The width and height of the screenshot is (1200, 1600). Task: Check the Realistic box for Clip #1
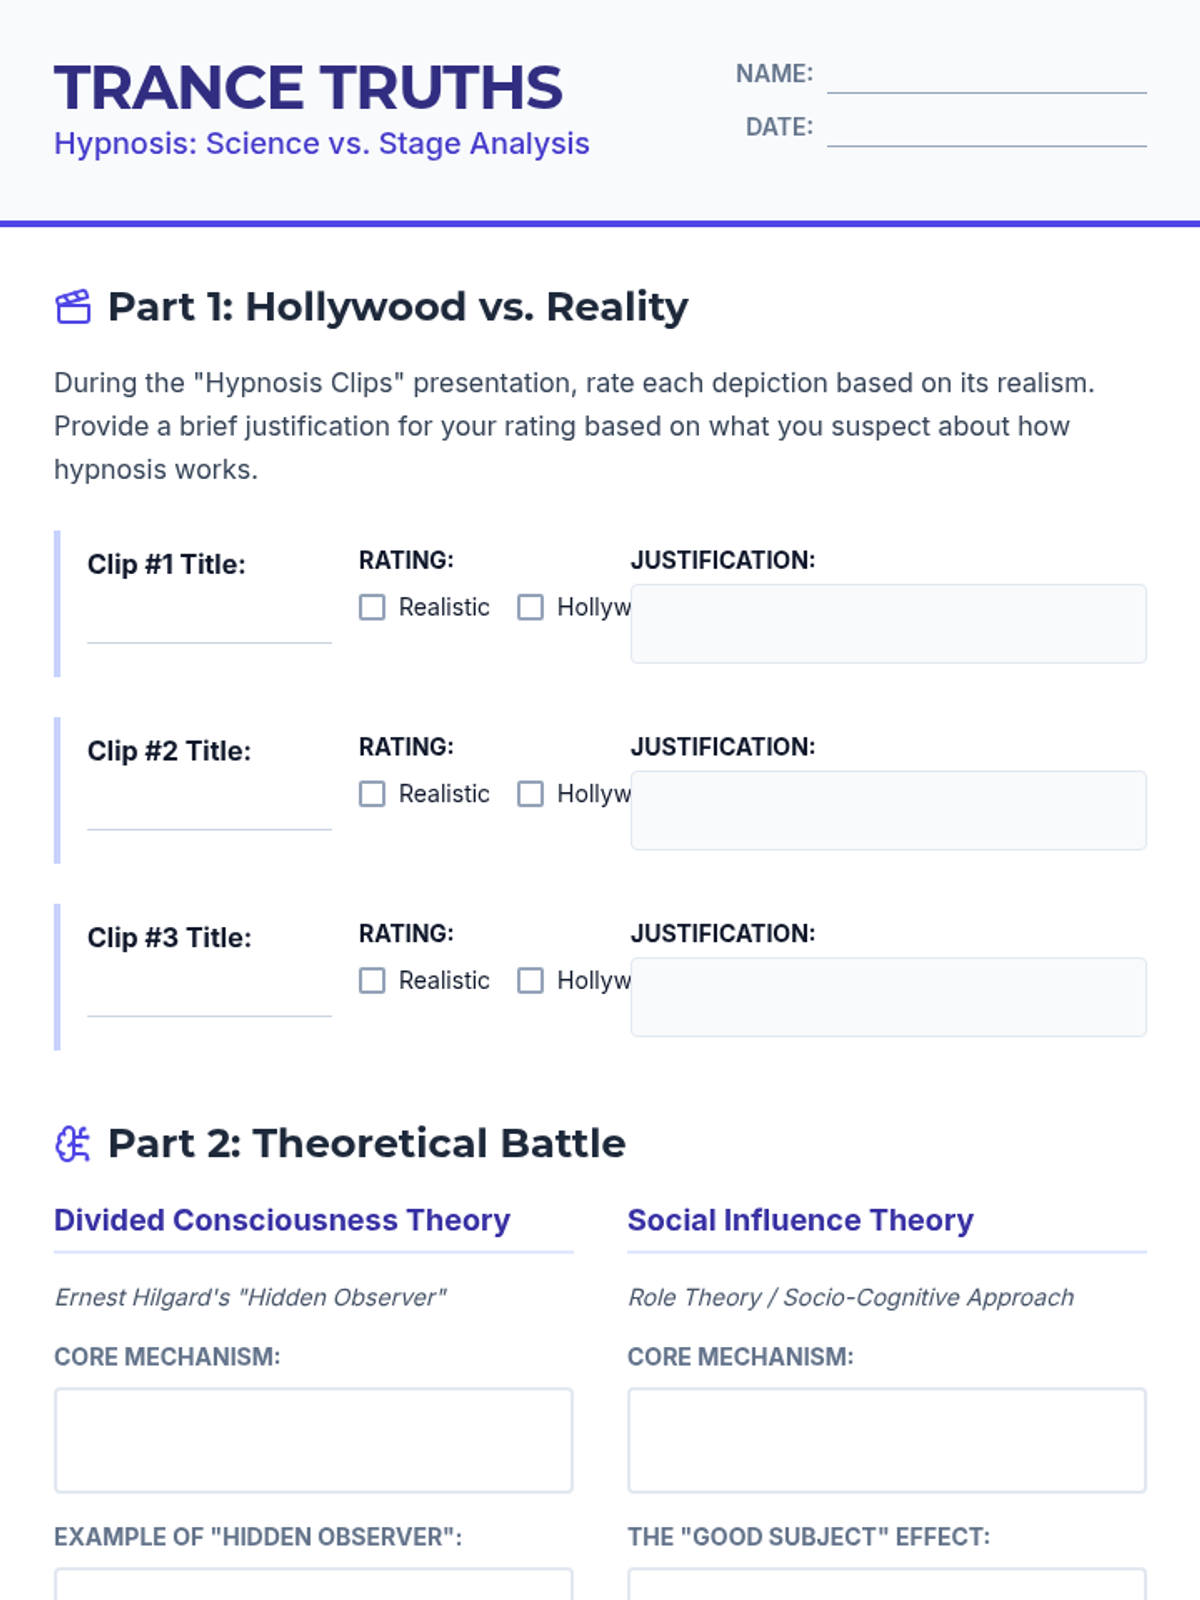372,607
